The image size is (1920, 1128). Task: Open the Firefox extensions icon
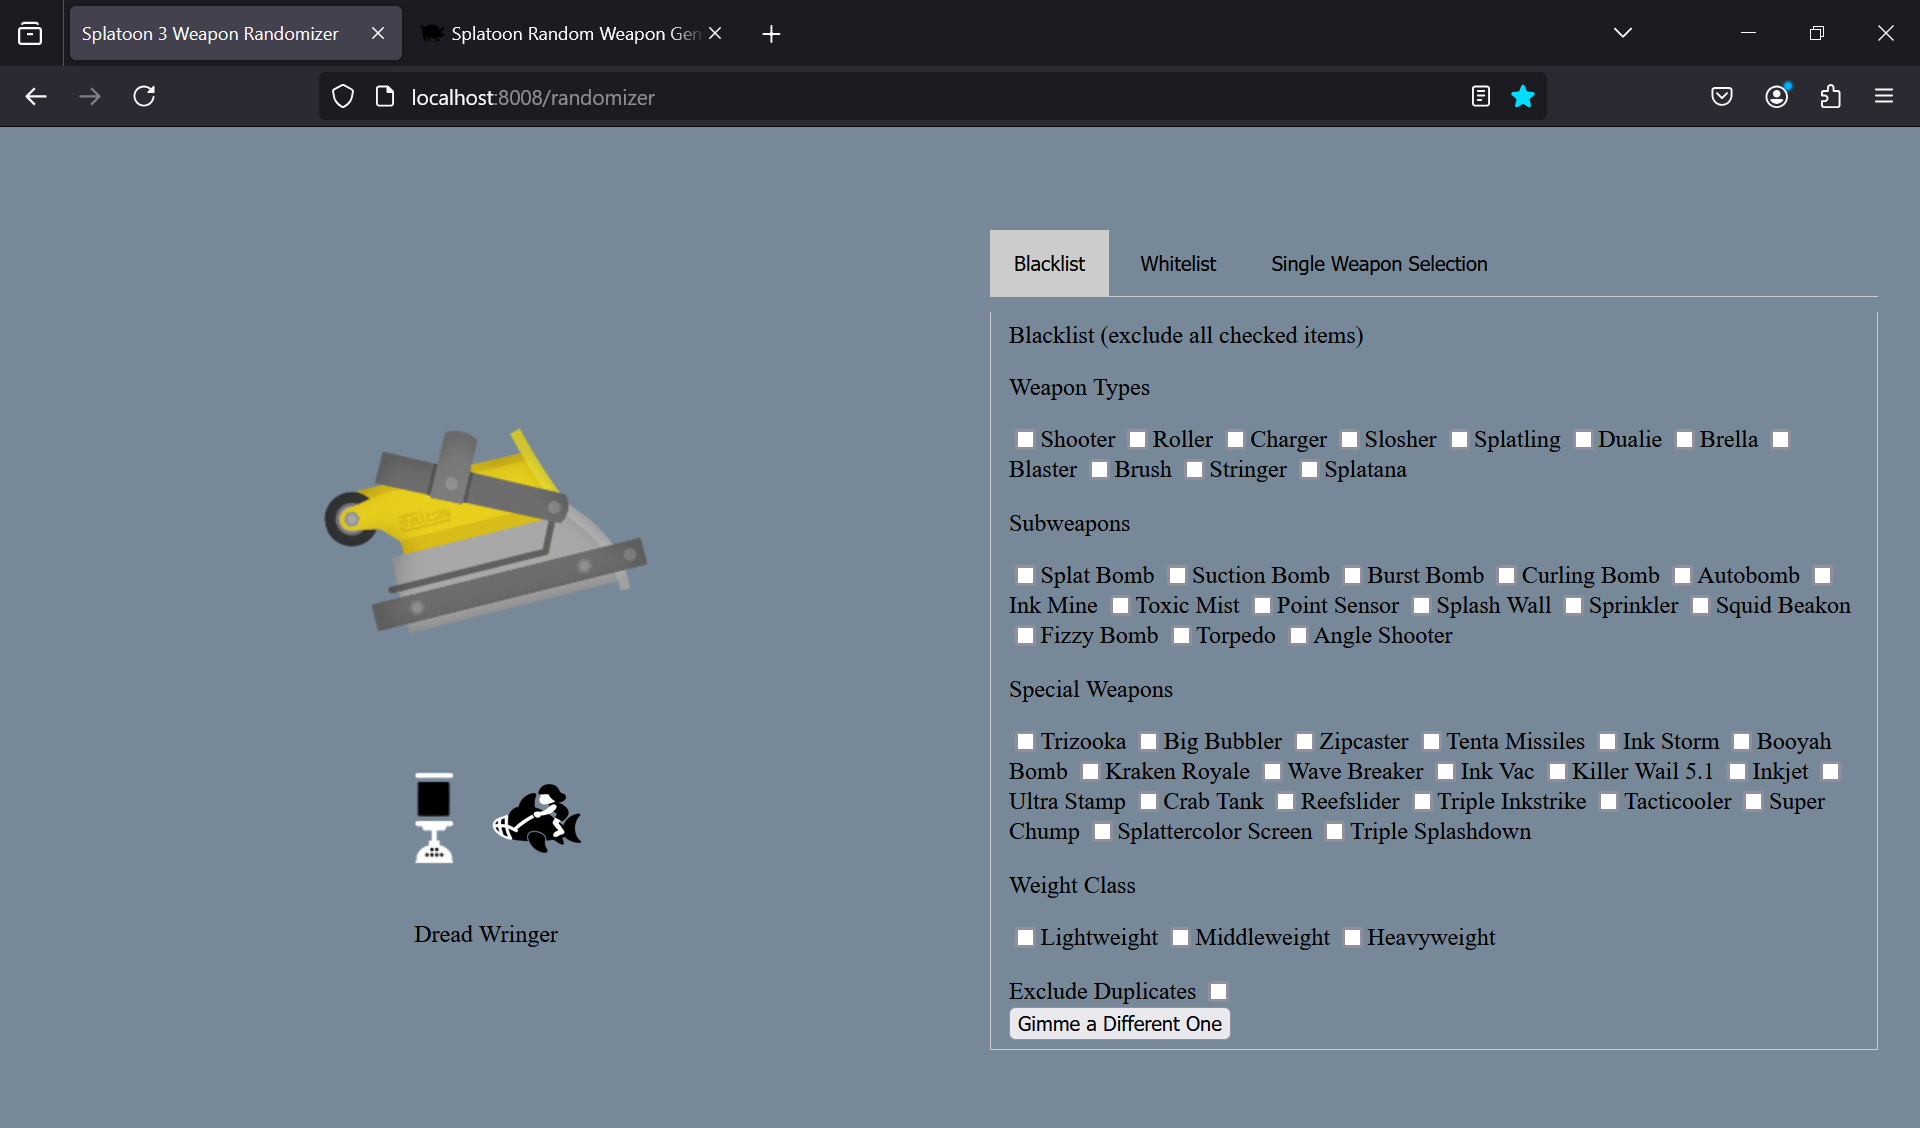click(x=1830, y=96)
